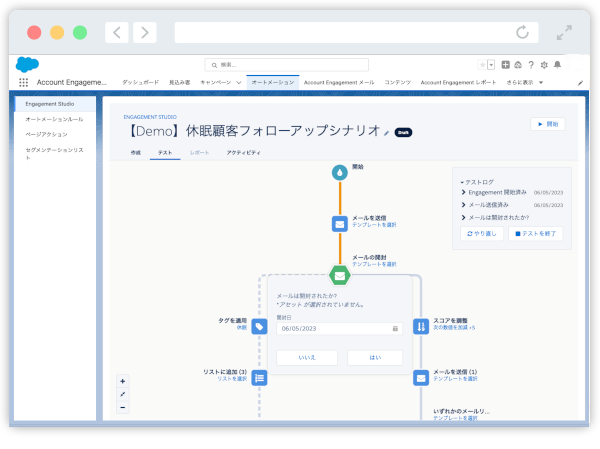Image resolution: width=600 pixels, height=449 pixels.
Task: Open the コンテンツ nav tab
Action: (x=398, y=82)
